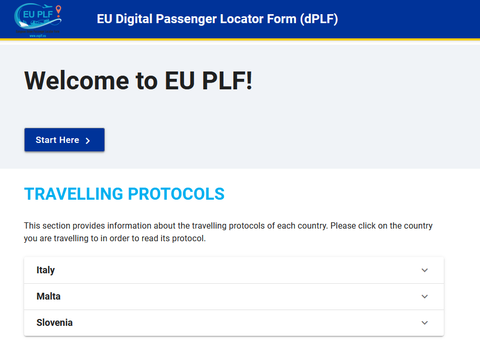Viewport: 480px width, 360px height.
Task: Click the airplane graphic in the logo
Action: 48,7
